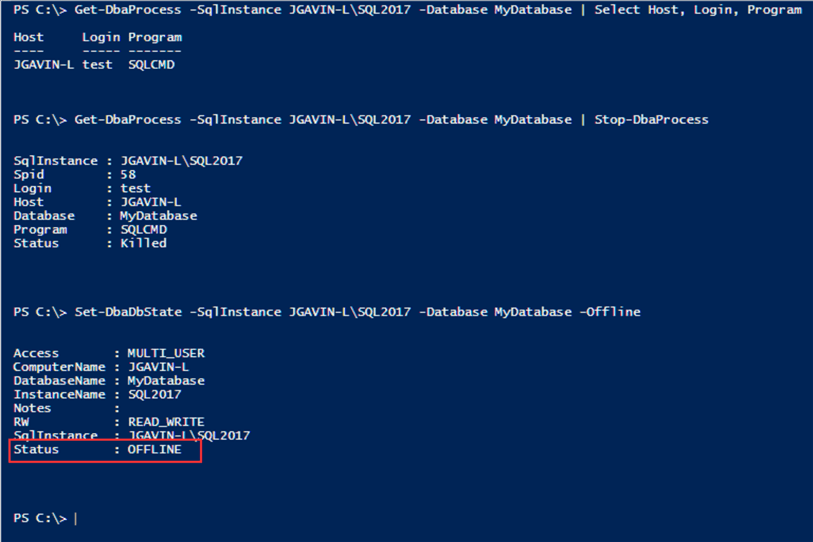Click 'JGAVIN-L' value of the Host property

[x=151, y=202]
